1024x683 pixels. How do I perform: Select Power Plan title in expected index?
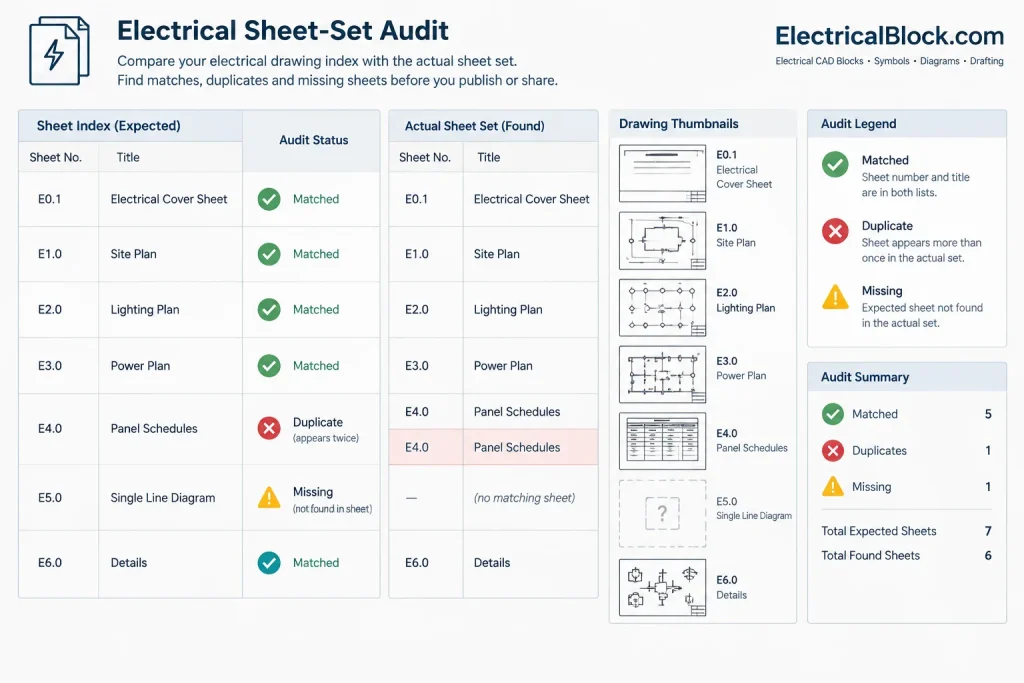[x=140, y=366]
